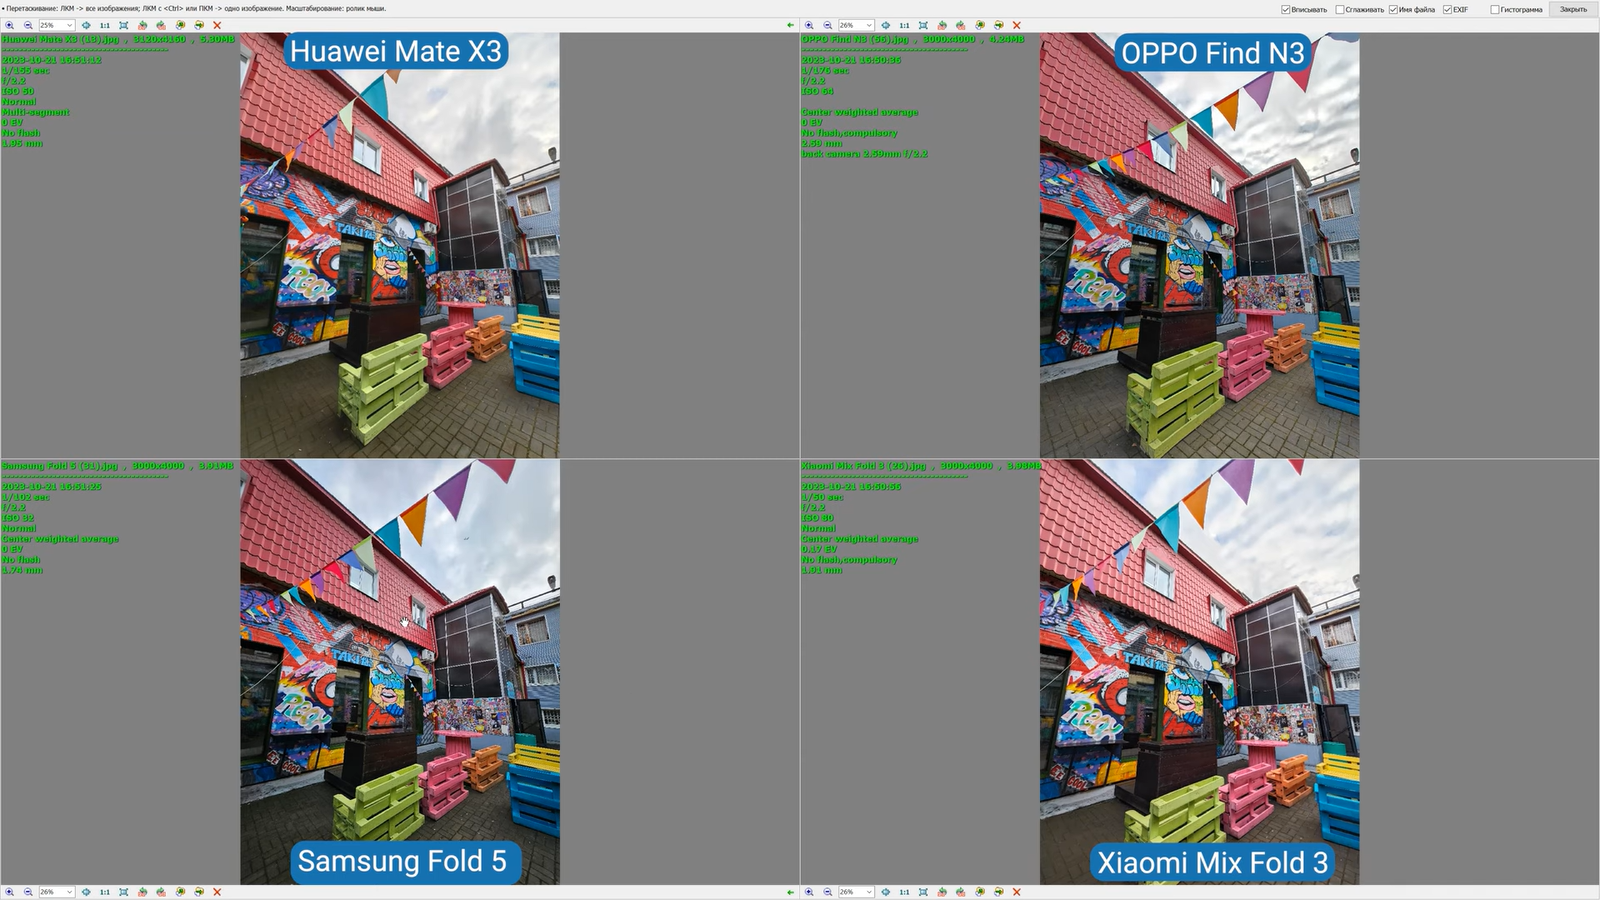Click the center-image icon in the OPPO toolbar
Screen dimensions: 1600x900
(x=886, y=25)
